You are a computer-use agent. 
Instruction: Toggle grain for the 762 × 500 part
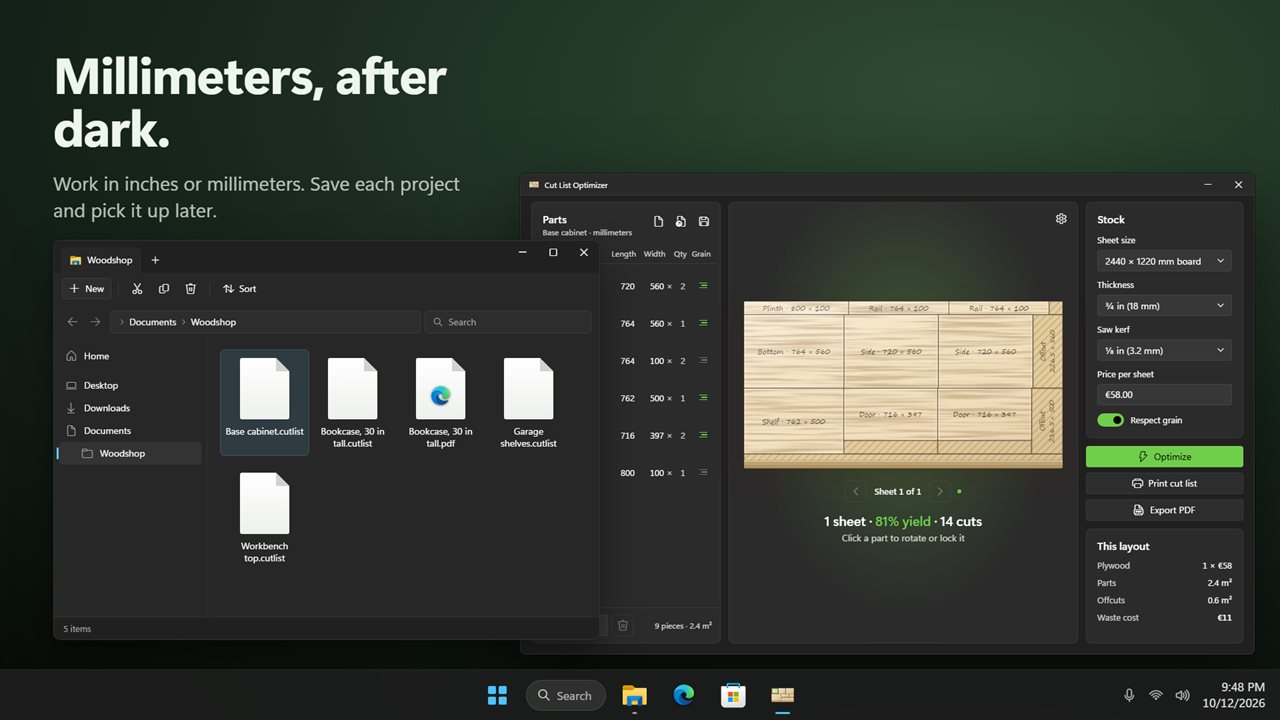[x=703, y=398]
